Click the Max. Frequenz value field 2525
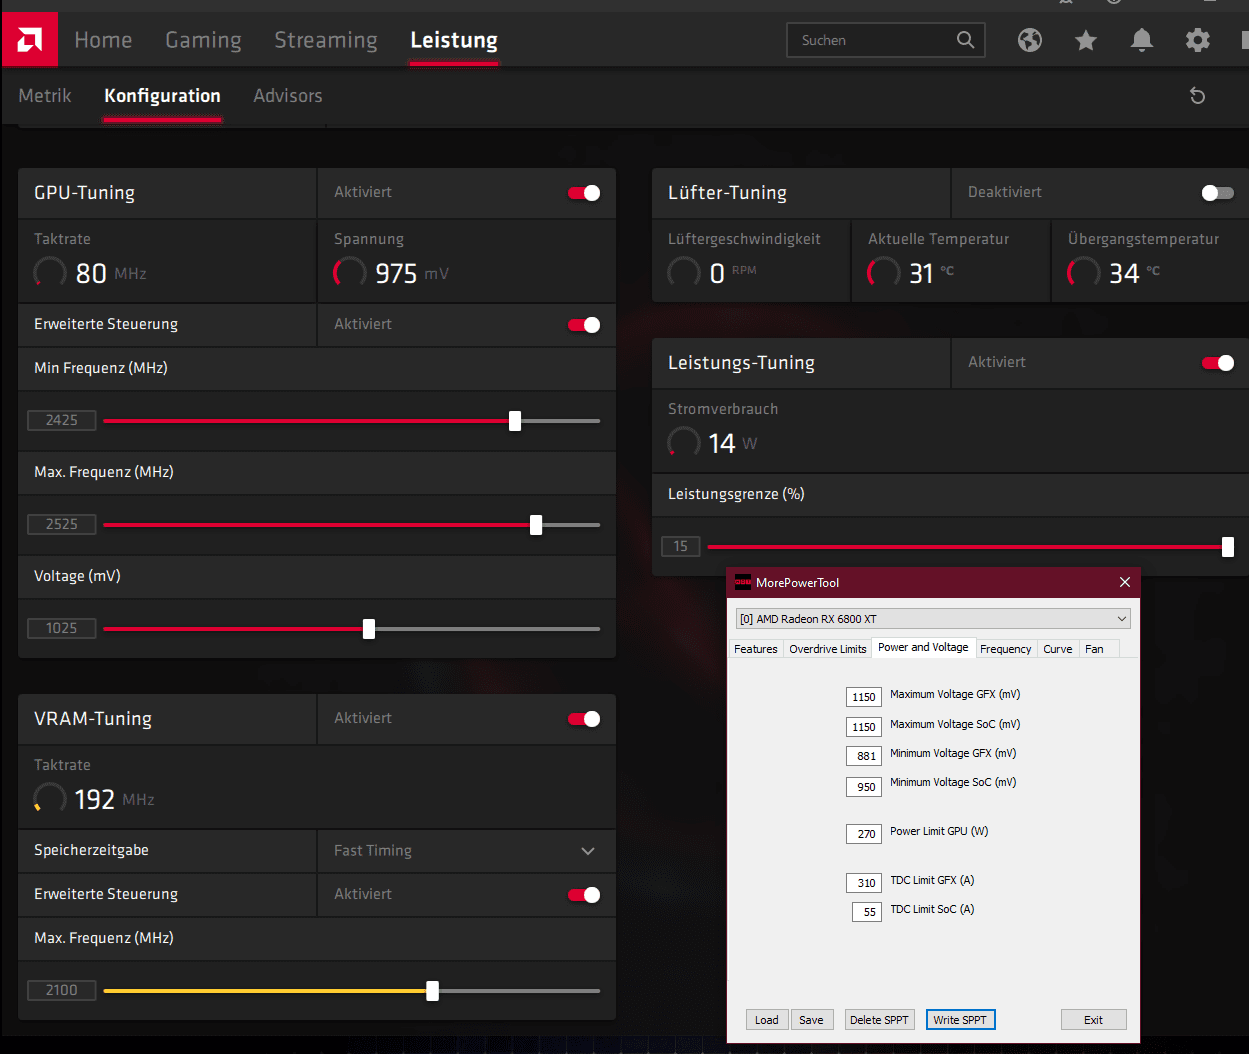 62,524
